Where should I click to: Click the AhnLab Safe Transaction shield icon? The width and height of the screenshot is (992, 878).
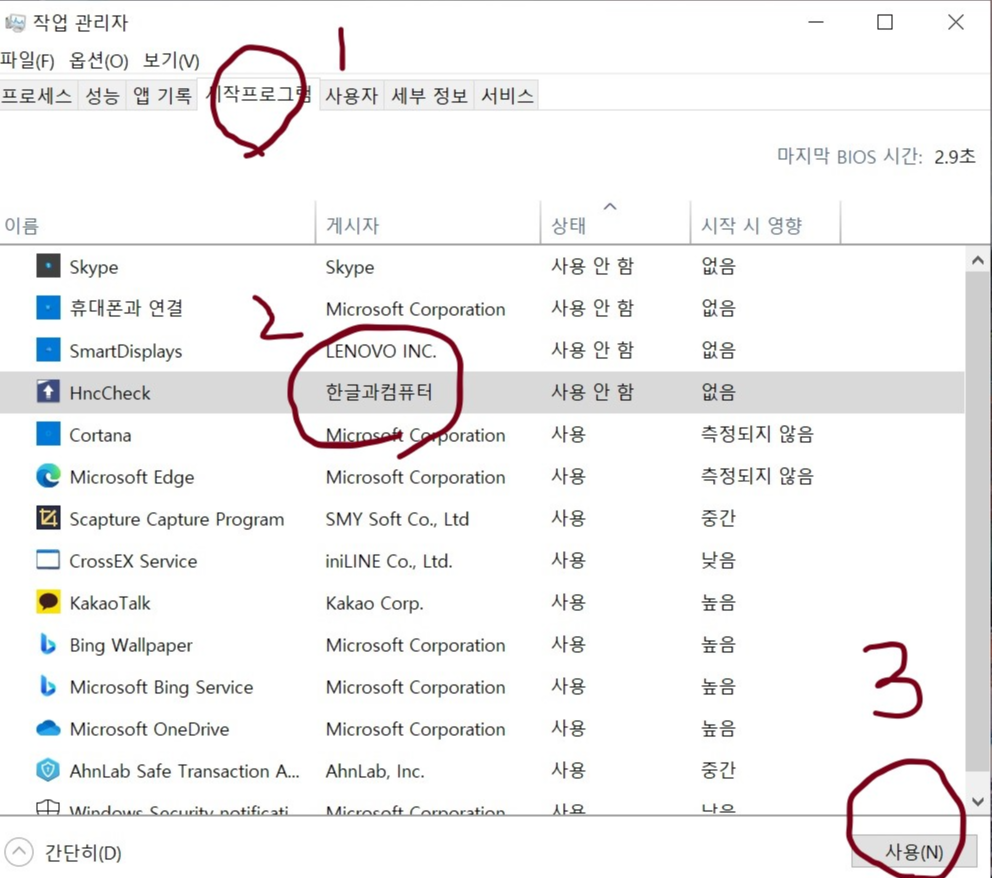pos(48,770)
